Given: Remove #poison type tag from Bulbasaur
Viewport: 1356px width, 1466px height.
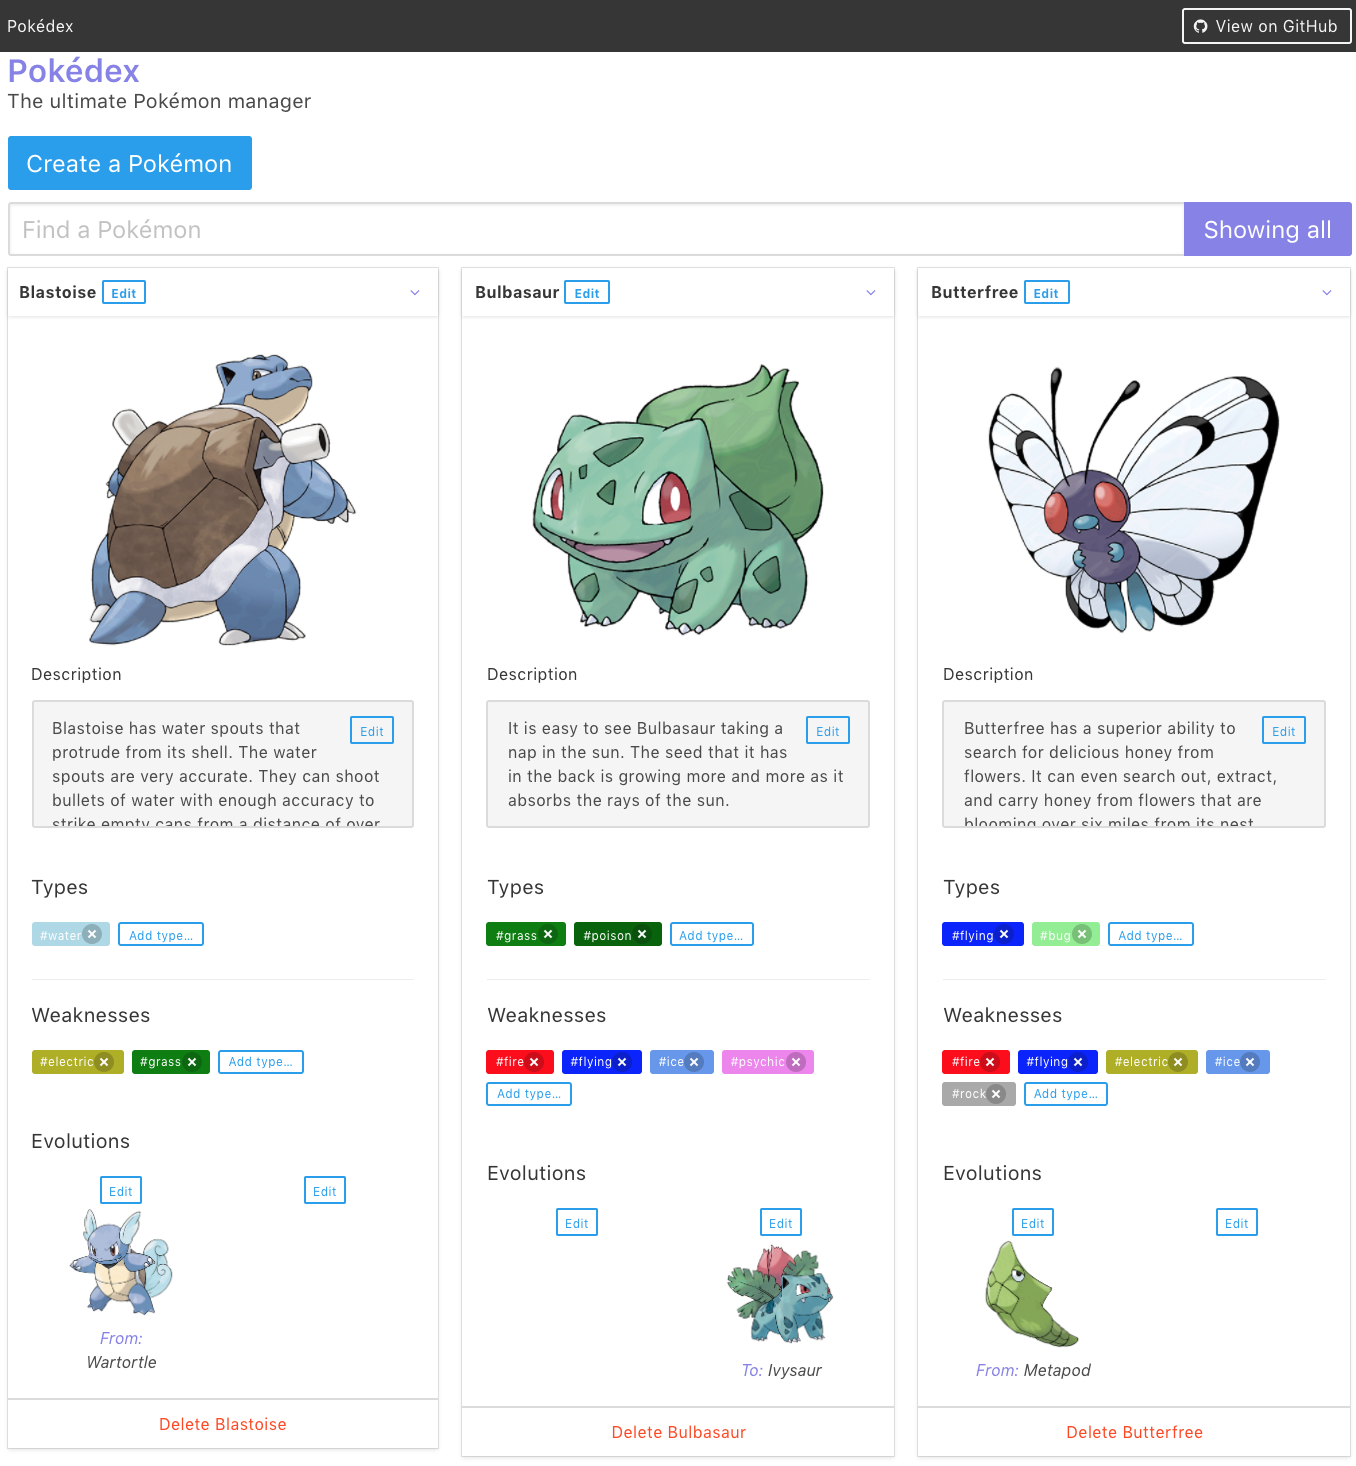Looking at the screenshot, I should [x=642, y=934].
